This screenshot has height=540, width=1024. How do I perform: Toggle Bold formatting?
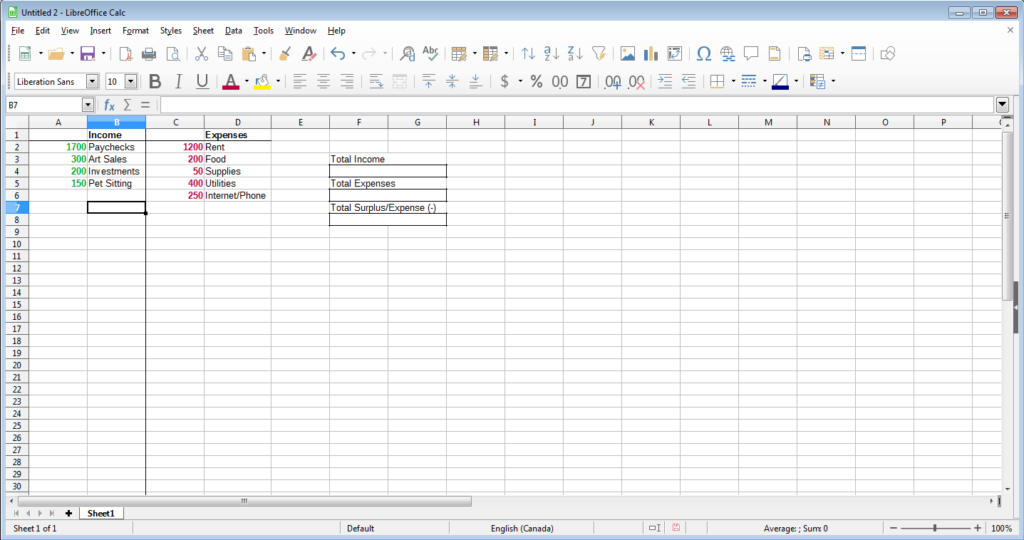point(155,82)
